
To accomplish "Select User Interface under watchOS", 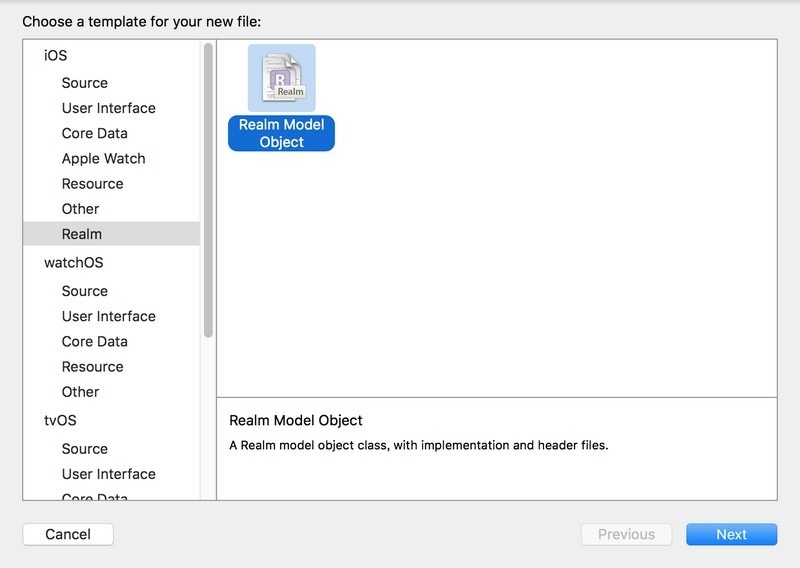I will pos(109,316).
